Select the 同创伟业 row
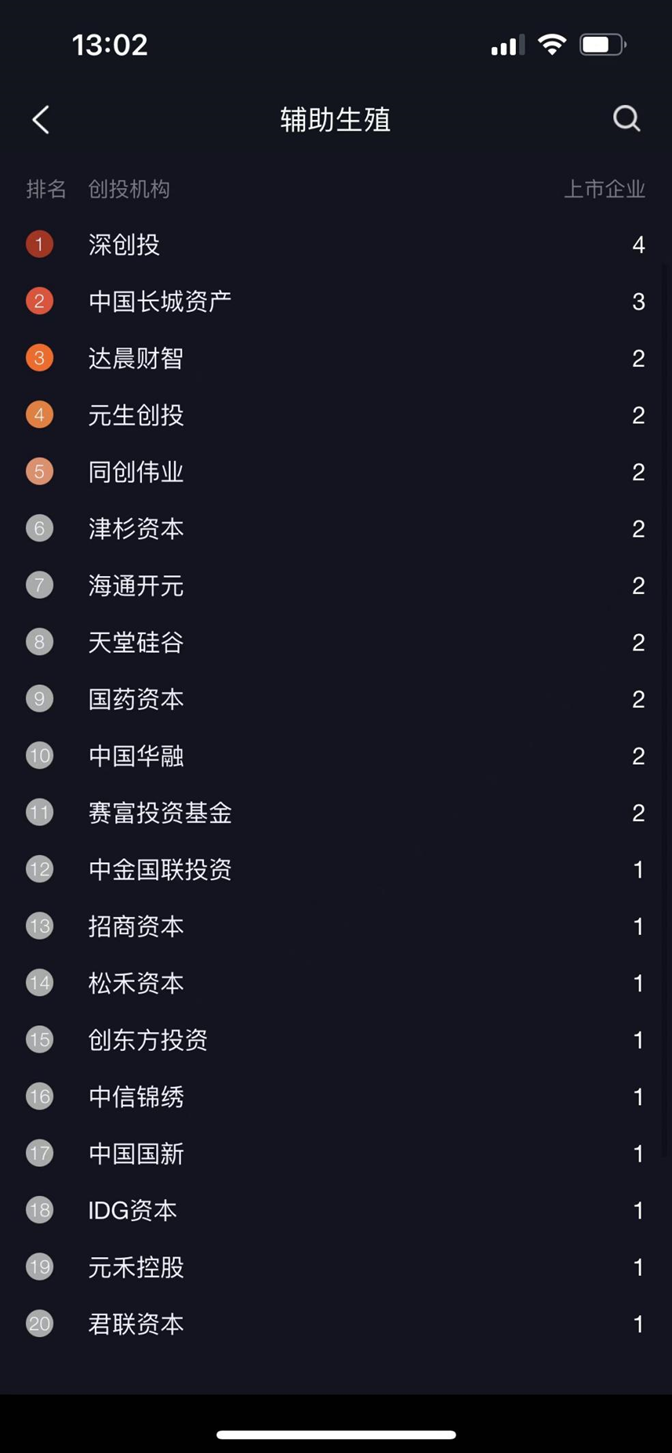 [136, 472]
